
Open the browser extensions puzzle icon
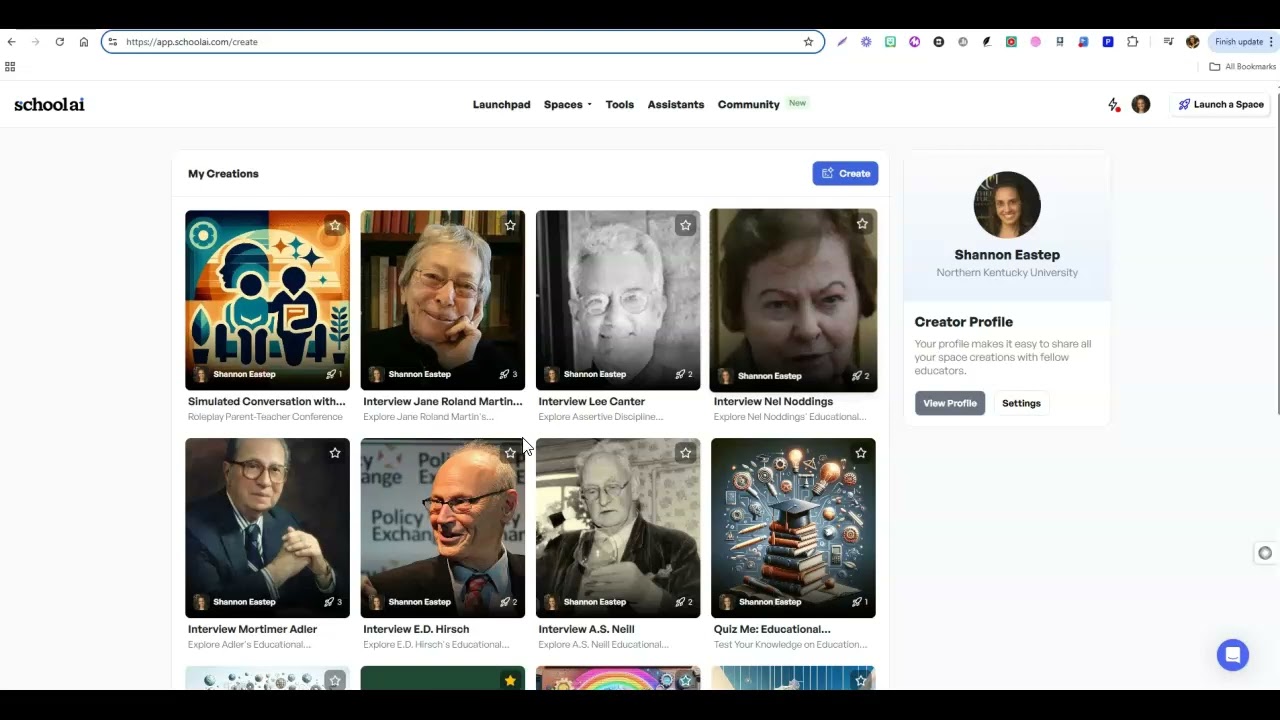pos(1132,42)
